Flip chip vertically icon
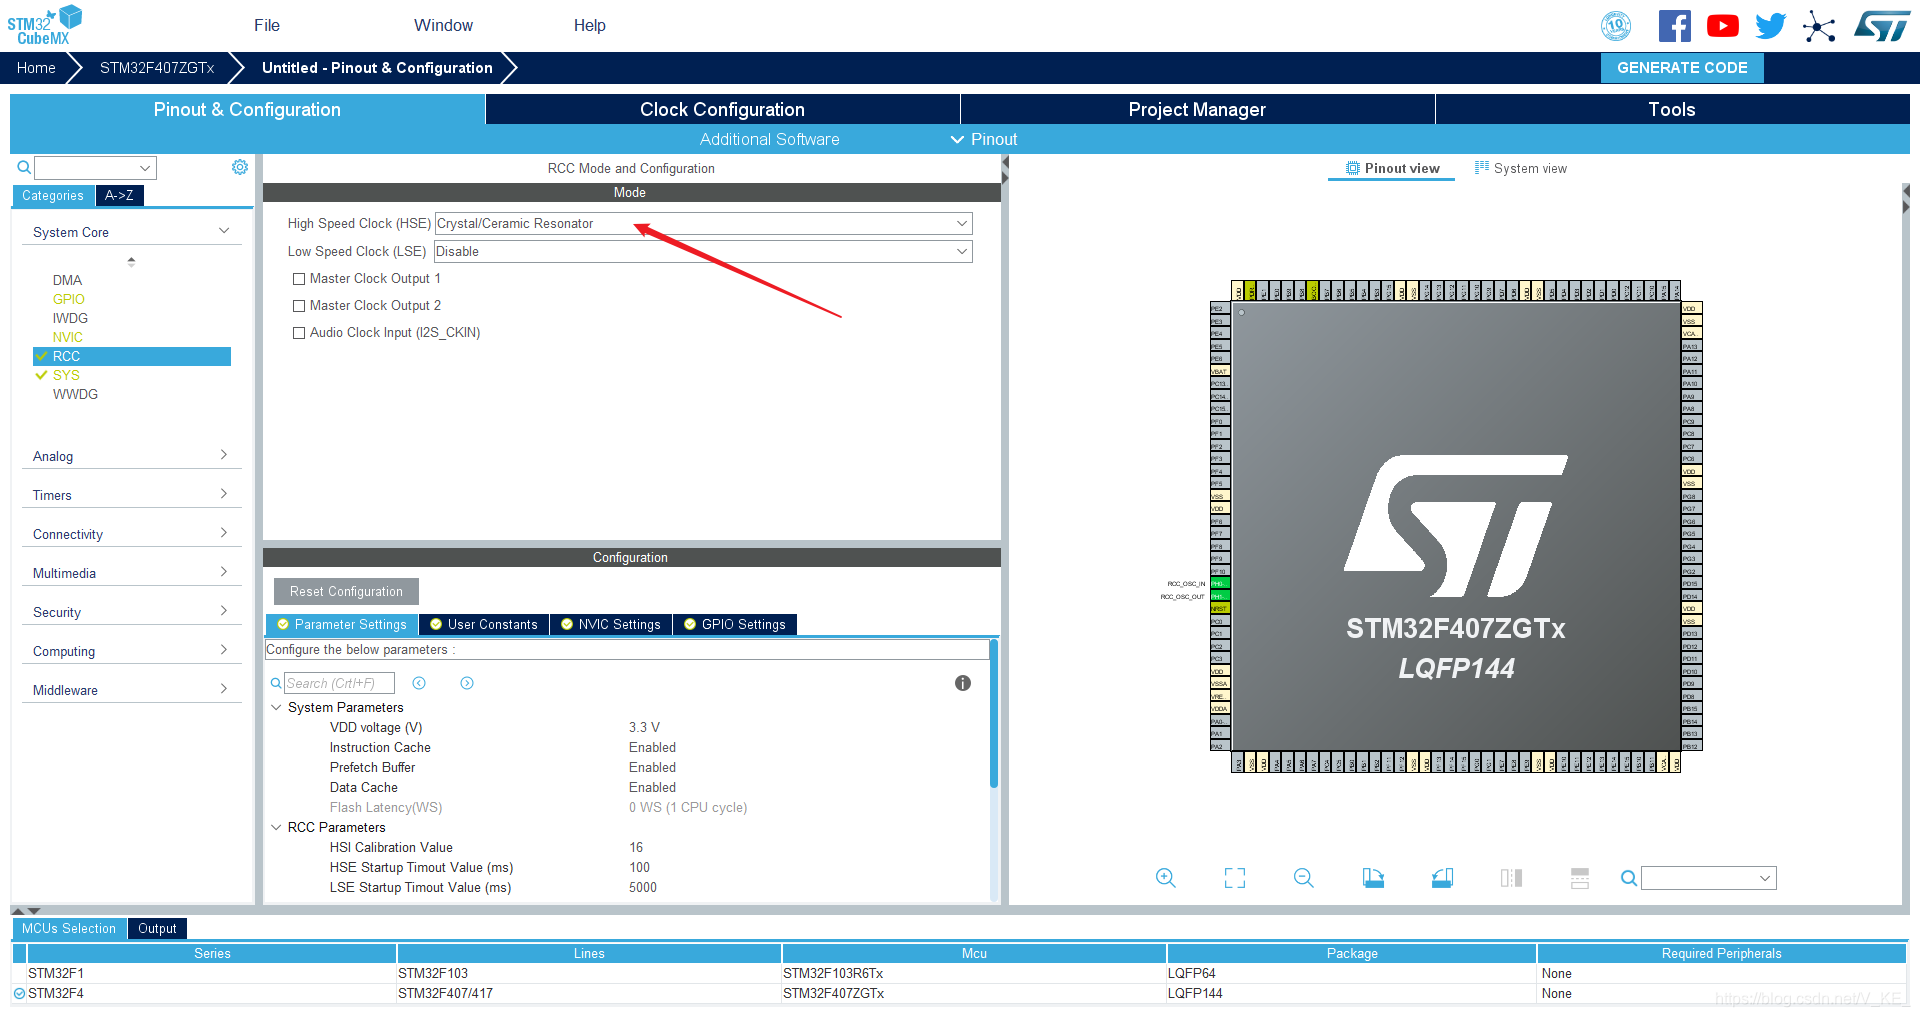 1580,878
